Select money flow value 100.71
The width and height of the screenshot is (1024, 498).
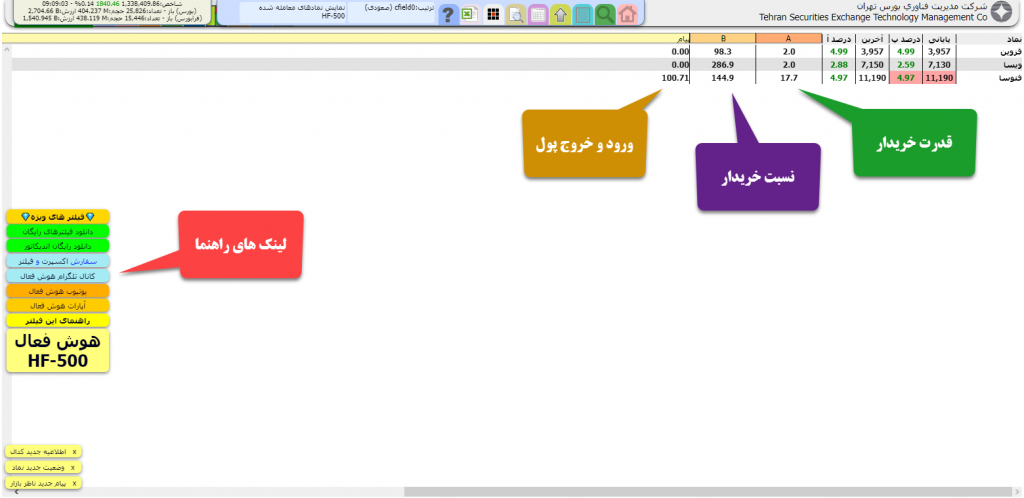pos(675,78)
